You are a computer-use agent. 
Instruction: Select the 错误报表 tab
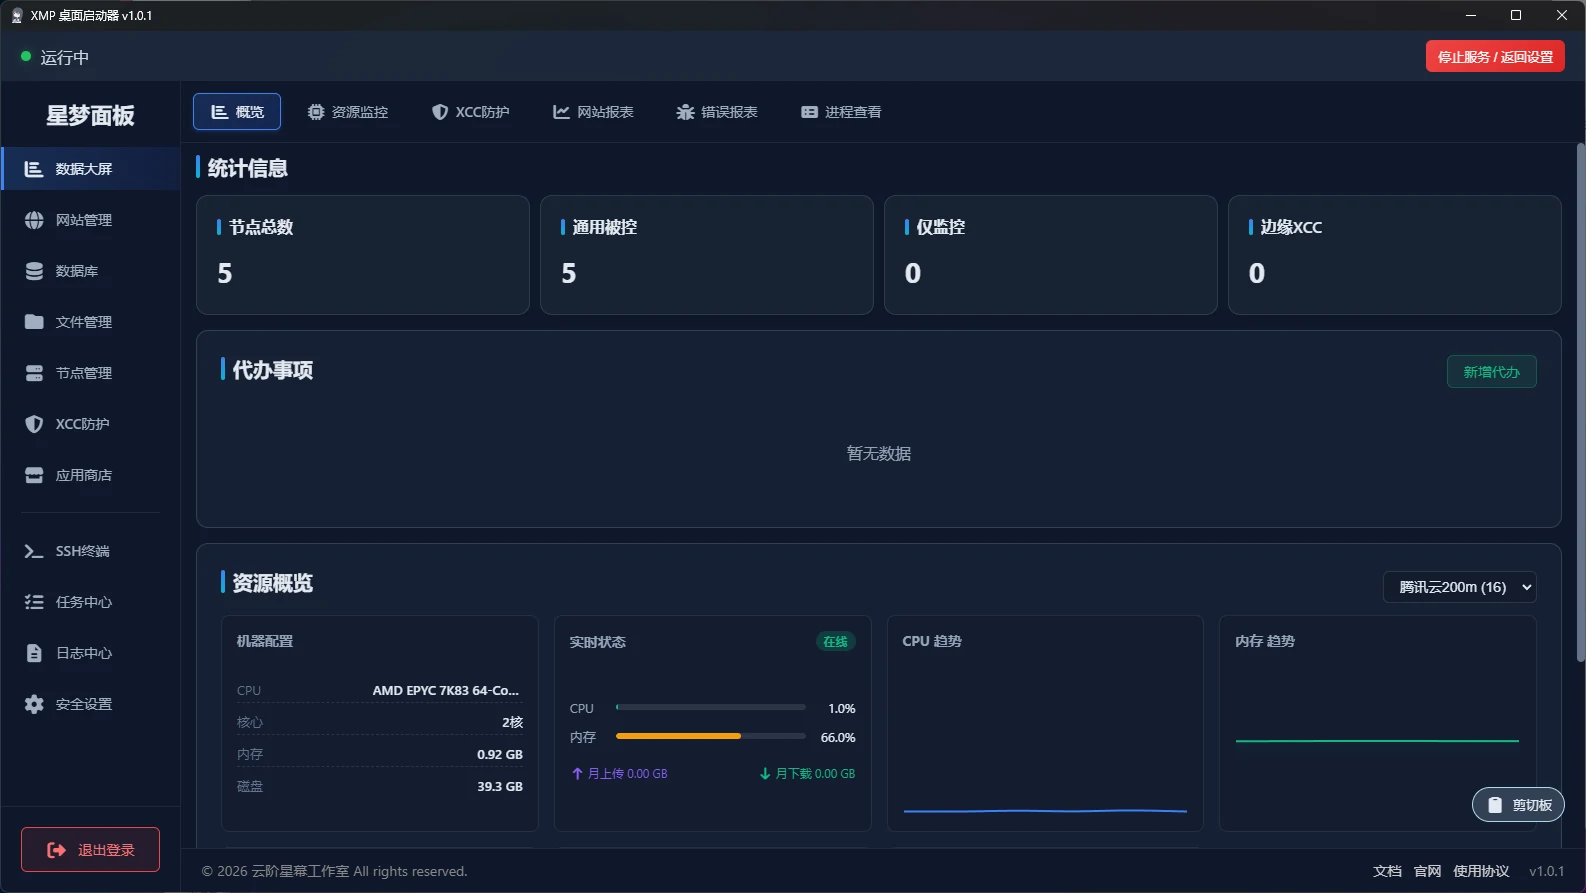click(717, 112)
